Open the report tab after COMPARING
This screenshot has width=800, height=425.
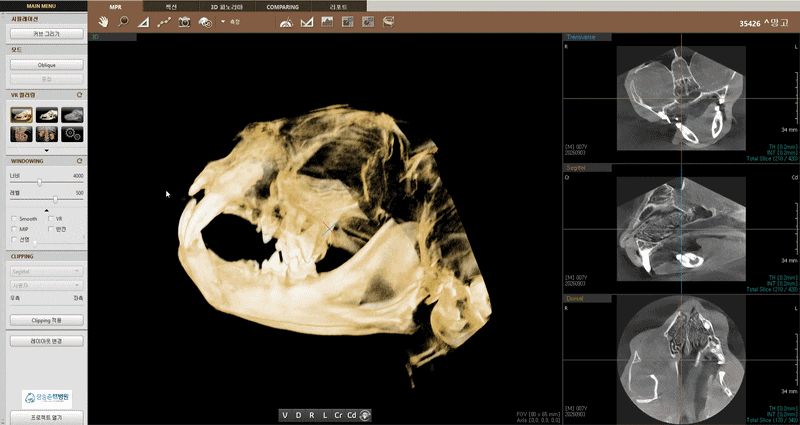click(x=339, y=7)
